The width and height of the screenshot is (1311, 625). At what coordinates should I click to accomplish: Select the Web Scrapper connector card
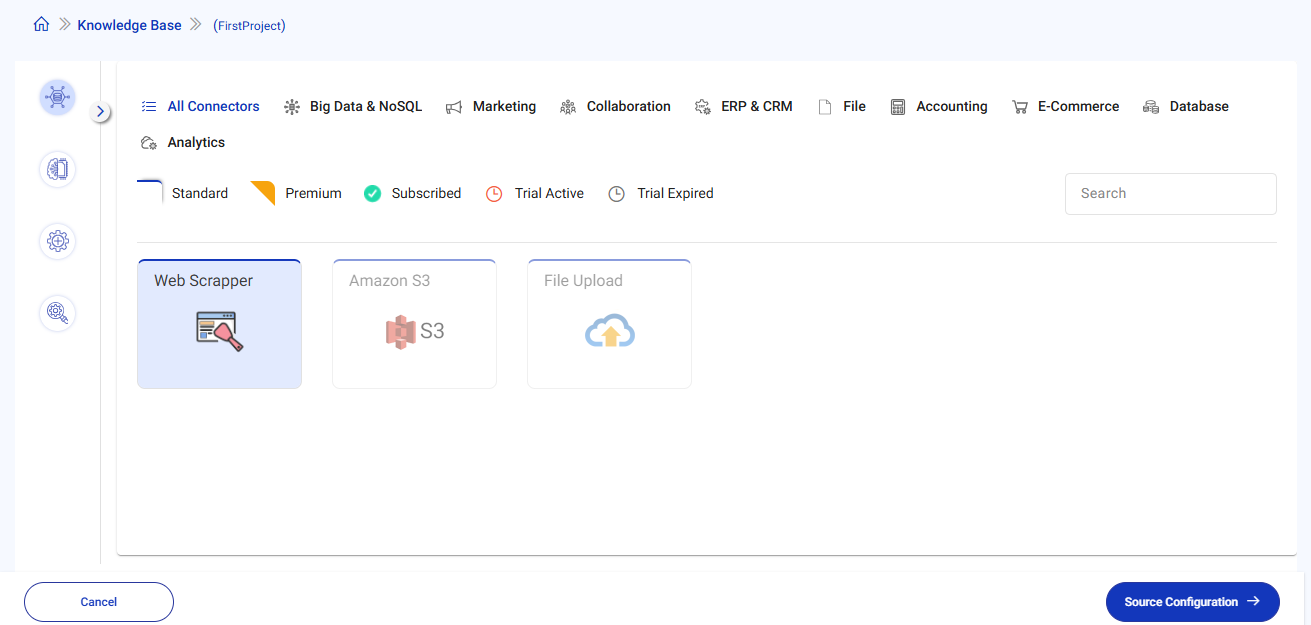click(x=219, y=324)
